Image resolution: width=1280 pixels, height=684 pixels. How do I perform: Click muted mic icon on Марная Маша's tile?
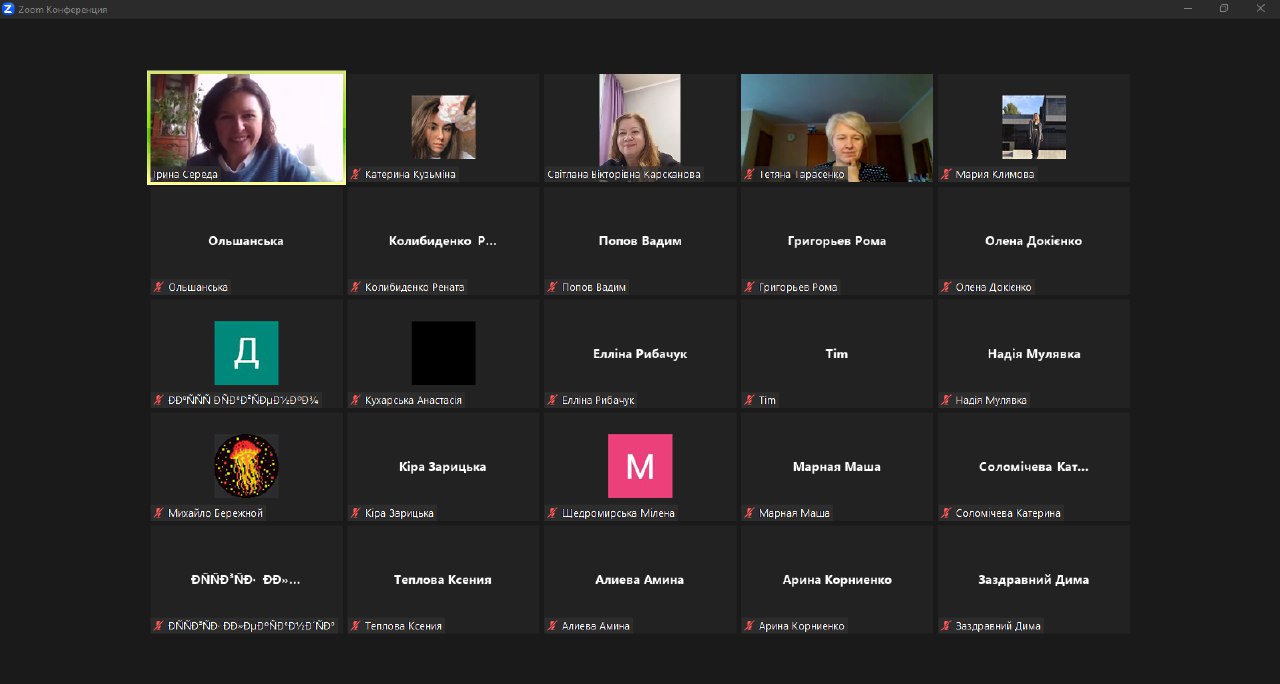point(749,513)
